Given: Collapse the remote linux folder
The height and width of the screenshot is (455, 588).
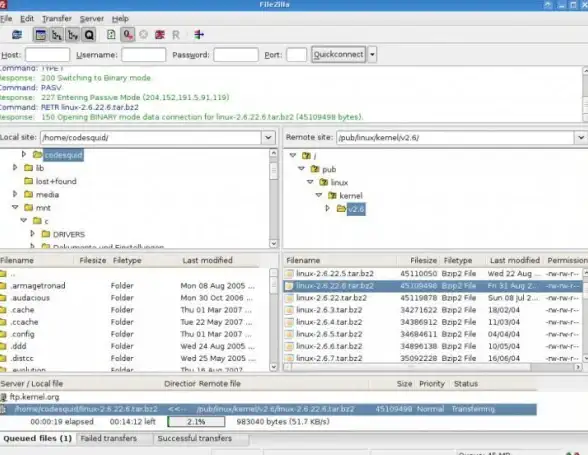Looking at the screenshot, I should tap(310, 182).
